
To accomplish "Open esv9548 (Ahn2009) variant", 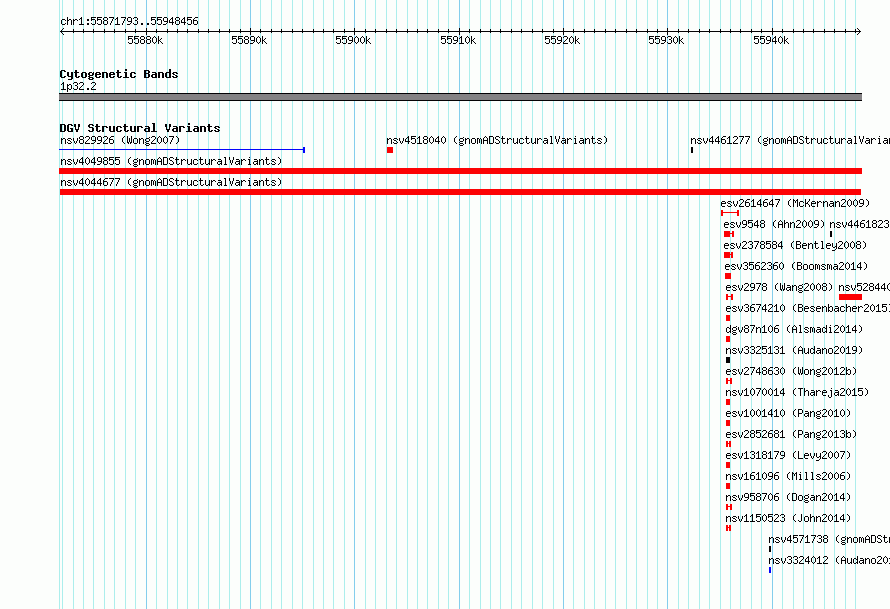I will (774, 224).
